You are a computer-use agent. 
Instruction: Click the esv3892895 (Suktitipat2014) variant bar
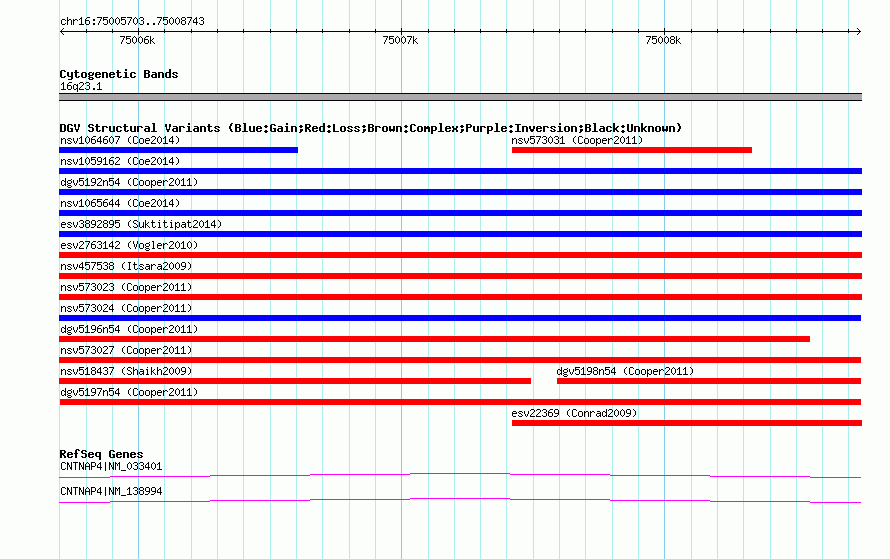coord(460,234)
